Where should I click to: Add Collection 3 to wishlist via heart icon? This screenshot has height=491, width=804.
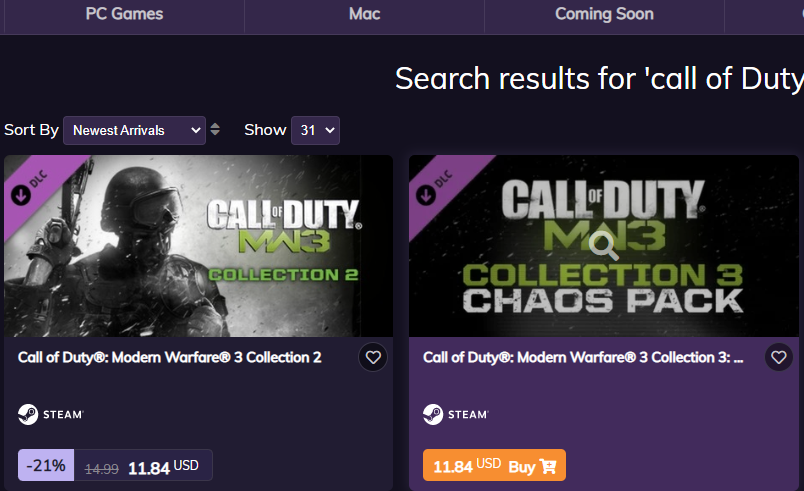coord(778,357)
